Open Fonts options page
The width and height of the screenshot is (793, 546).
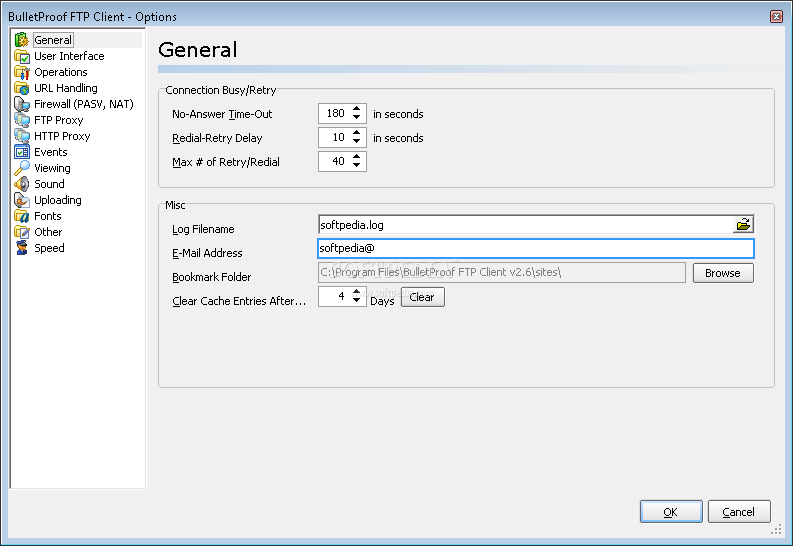48,216
